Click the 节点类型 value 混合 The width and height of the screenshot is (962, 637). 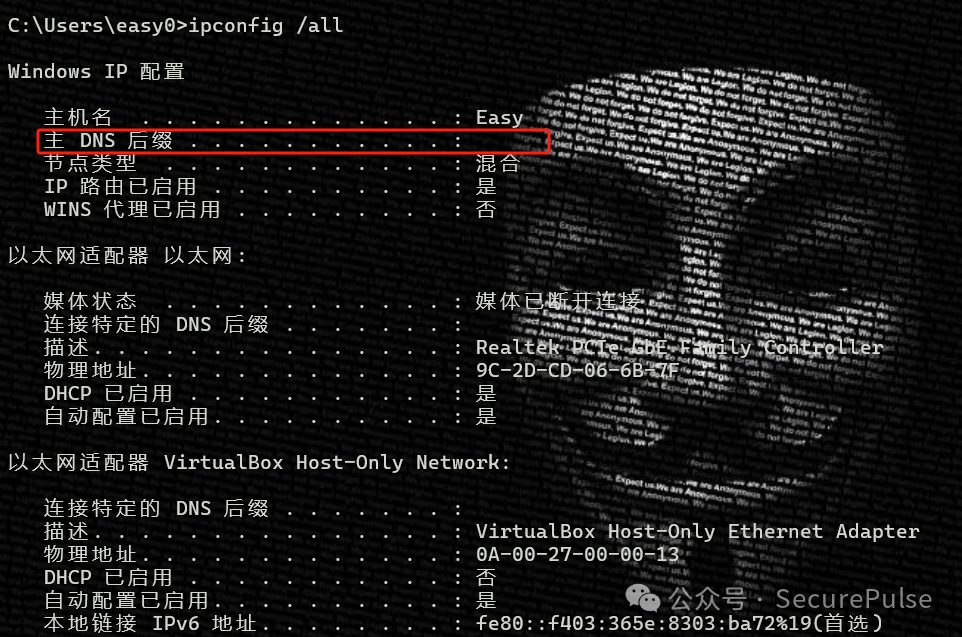point(498,163)
